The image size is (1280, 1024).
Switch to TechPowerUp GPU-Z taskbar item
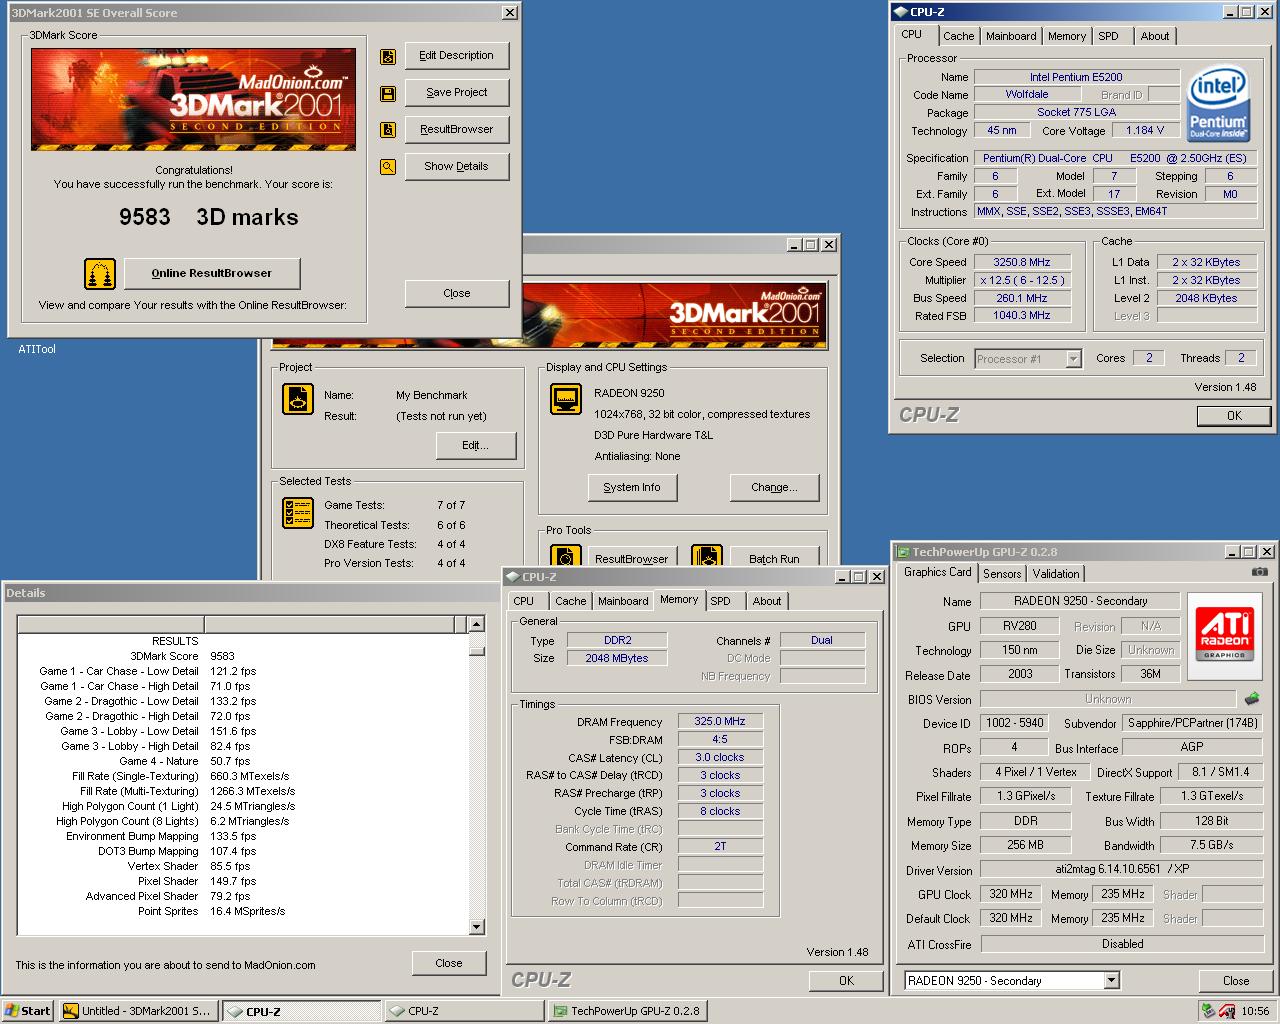point(627,1011)
